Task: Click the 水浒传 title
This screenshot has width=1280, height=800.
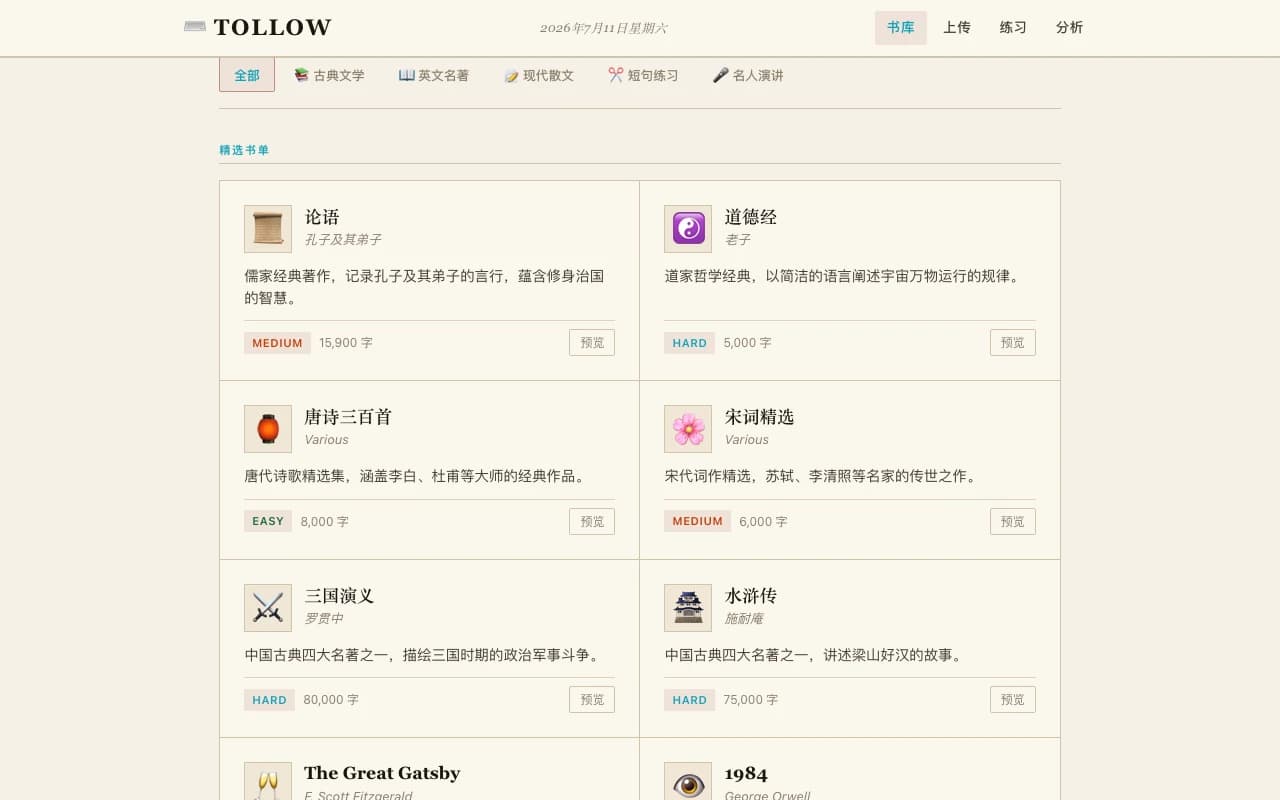Action: [x=751, y=596]
